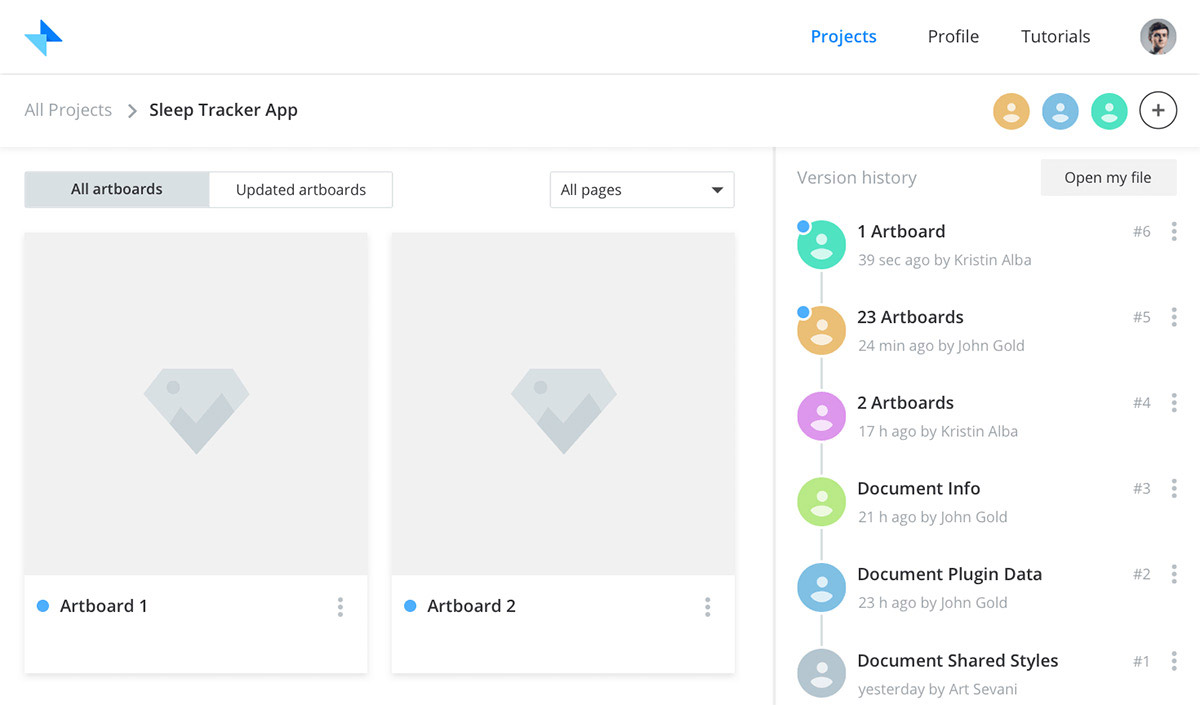
Task: Click the teal collaborator avatar in header
Action: click(1109, 111)
